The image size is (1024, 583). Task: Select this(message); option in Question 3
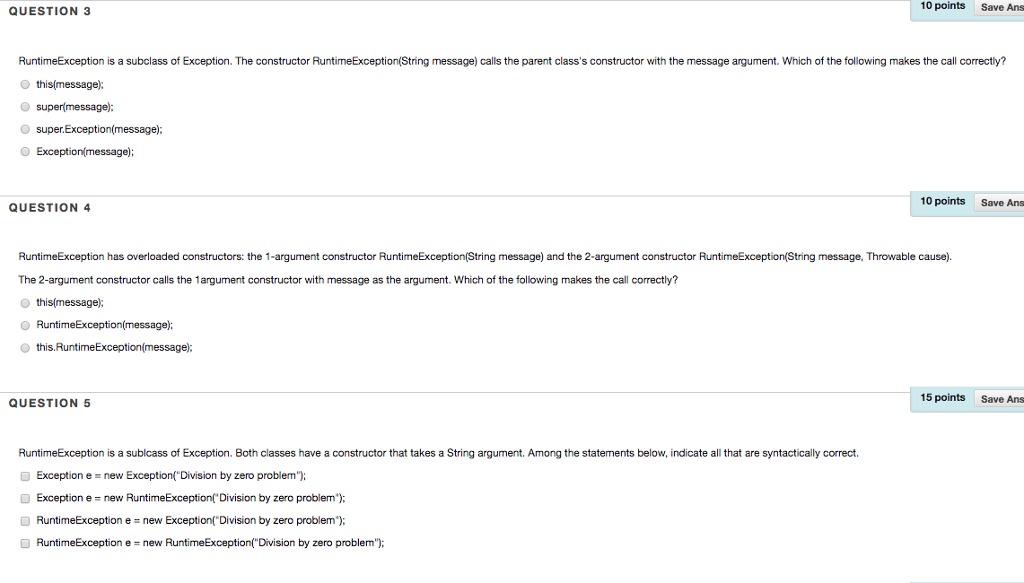click(25, 84)
